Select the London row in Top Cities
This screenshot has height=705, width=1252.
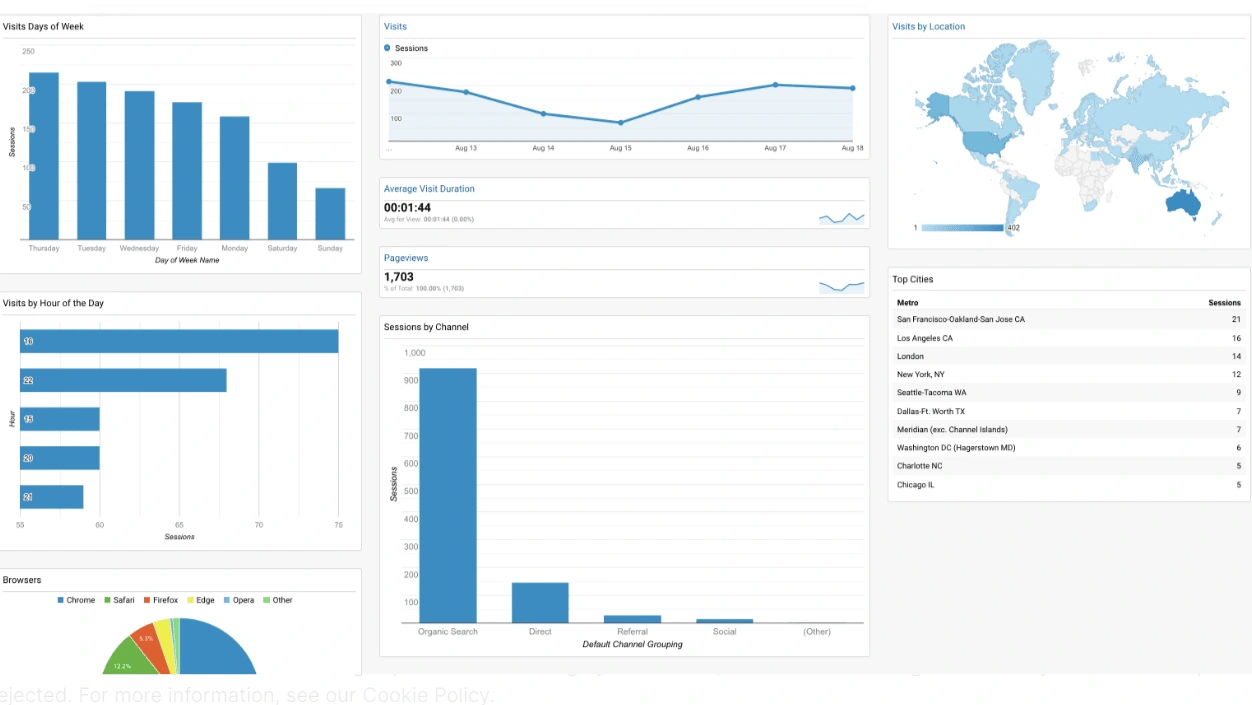pos(1068,356)
